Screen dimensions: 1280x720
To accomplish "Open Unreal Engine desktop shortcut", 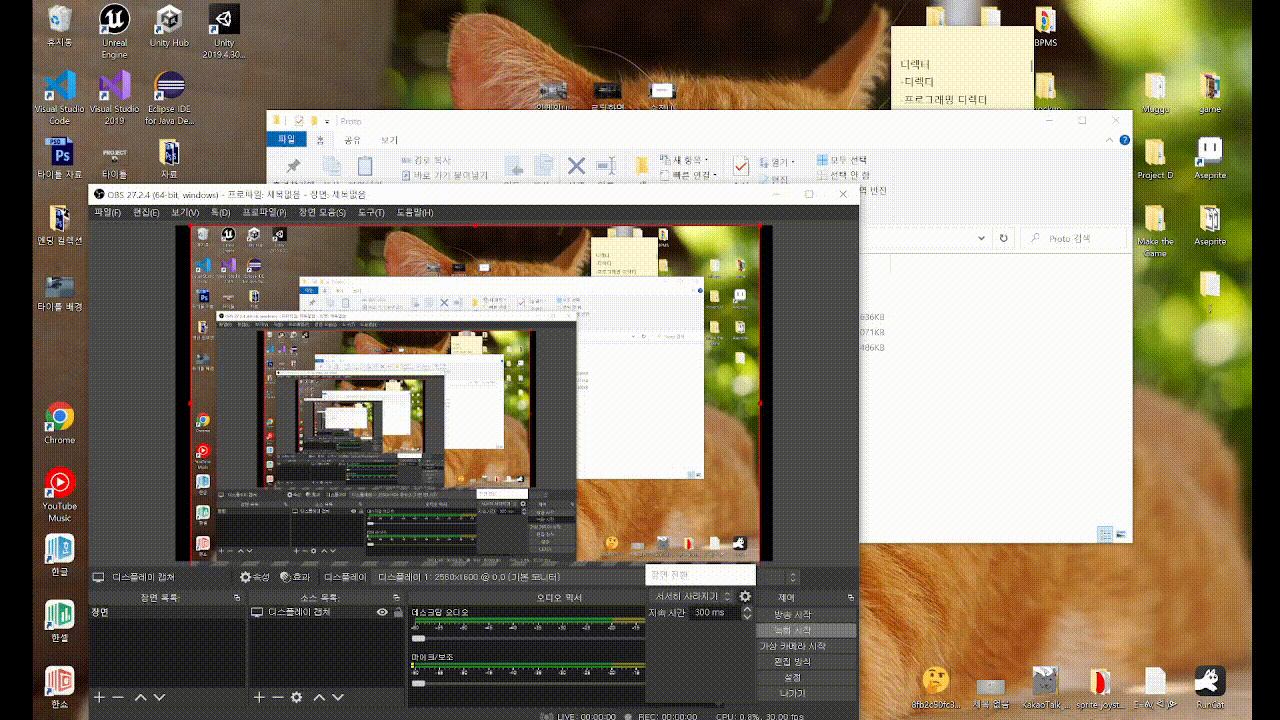I will click(114, 30).
